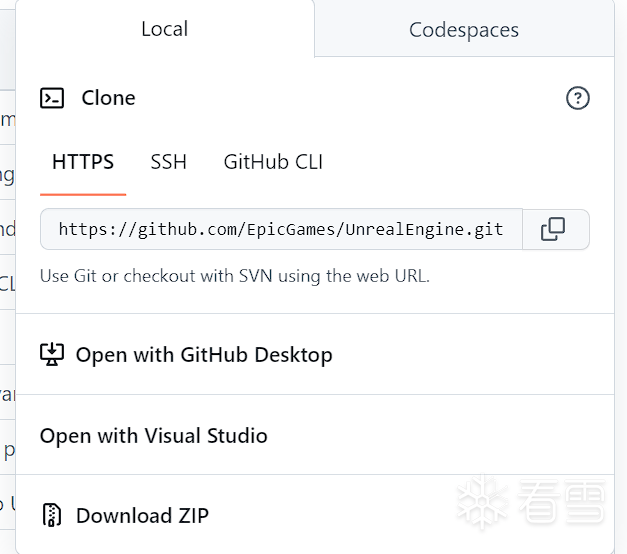Open with GitHub Desktop text link

coord(204,354)
